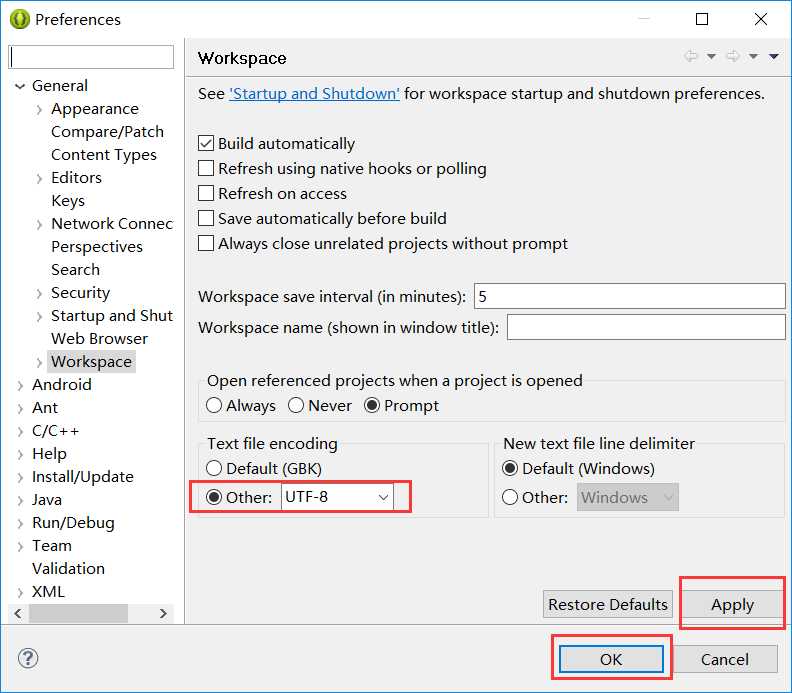Select Validation in the preferences tree

coord(68,568)
